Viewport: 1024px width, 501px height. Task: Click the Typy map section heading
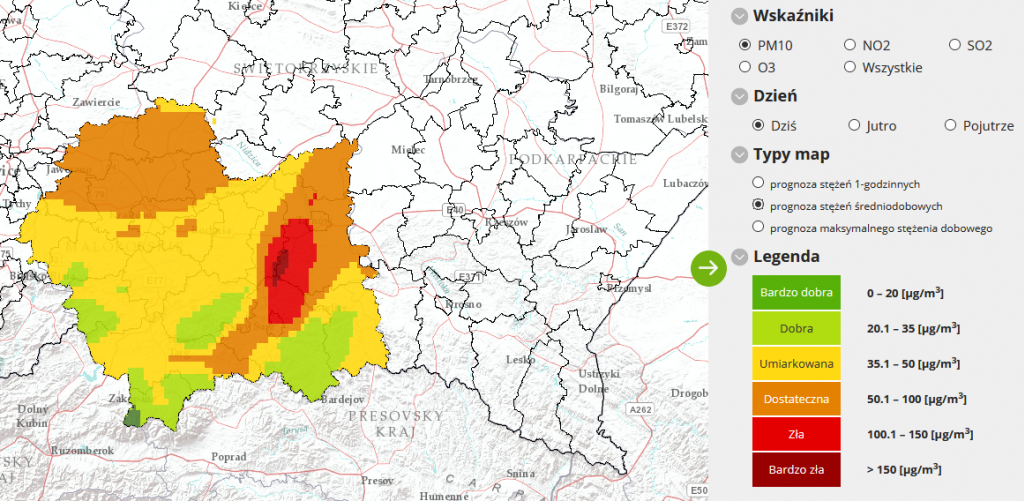tap(792, 155)
